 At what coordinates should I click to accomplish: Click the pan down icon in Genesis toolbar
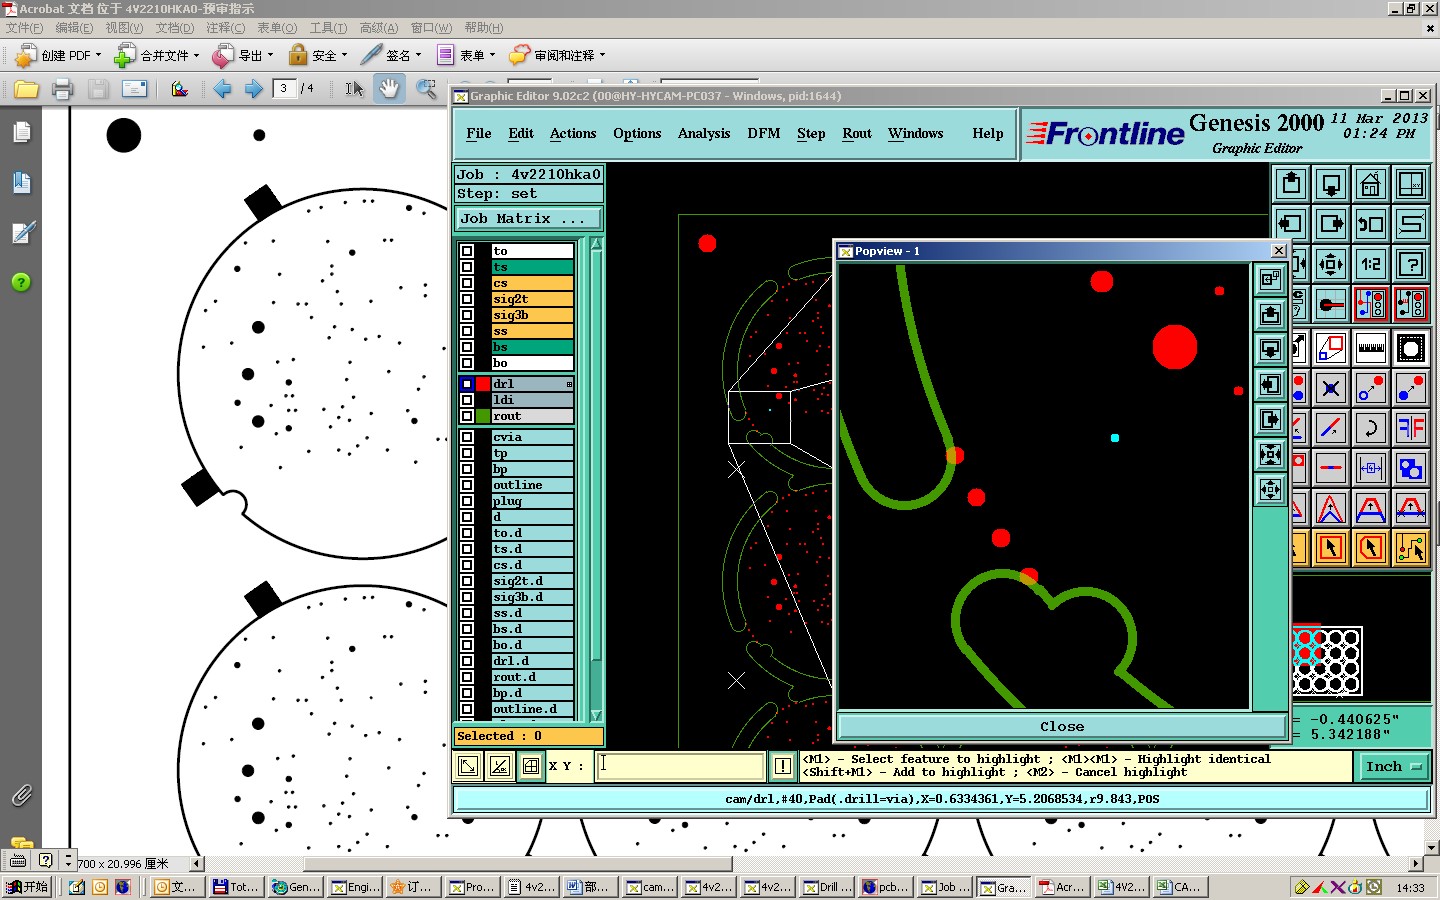point(1331,184)
